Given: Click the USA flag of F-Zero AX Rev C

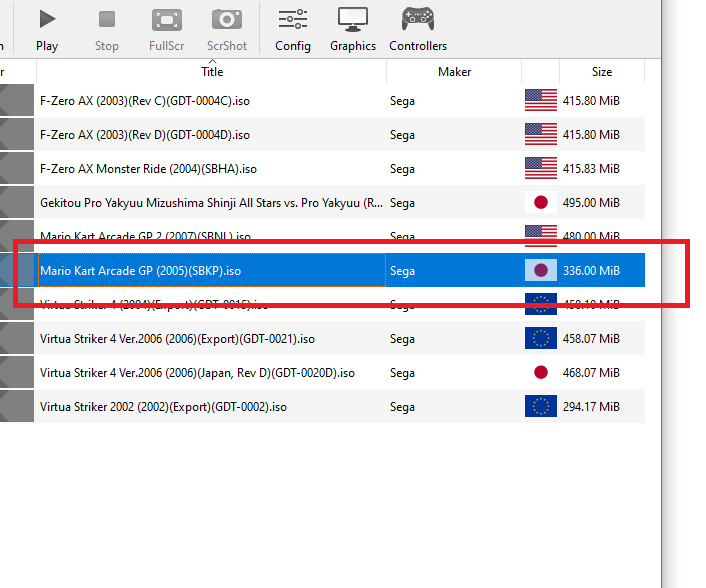Looking at the screenshot, I should [x=541, y=100].
